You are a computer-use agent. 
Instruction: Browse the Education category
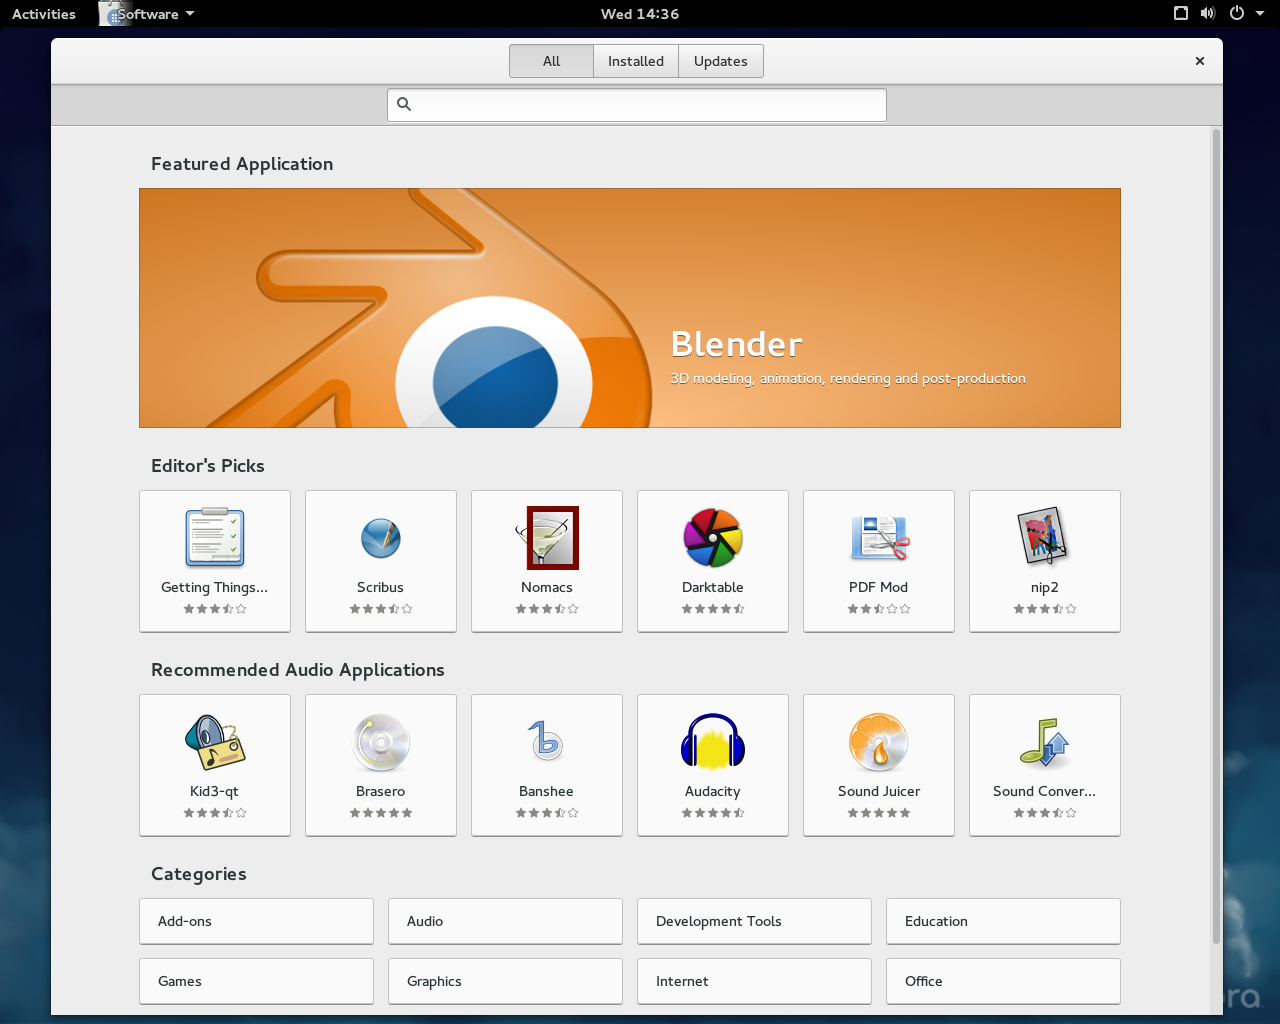1003,921
